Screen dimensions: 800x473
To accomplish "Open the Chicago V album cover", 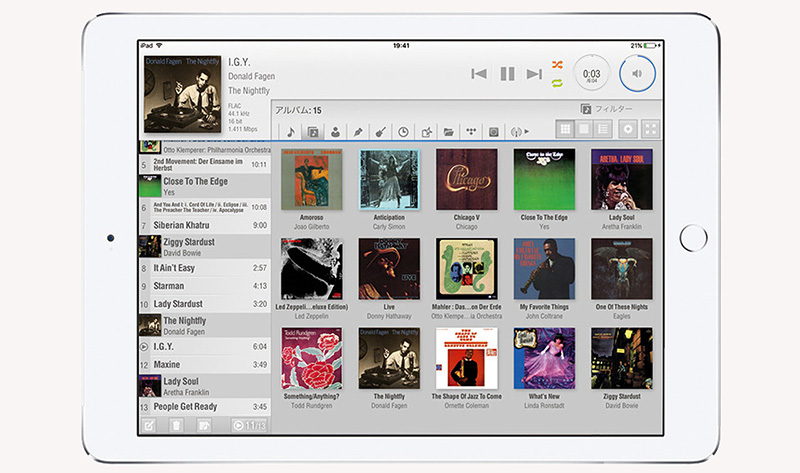I will click(x=466, y=179).
